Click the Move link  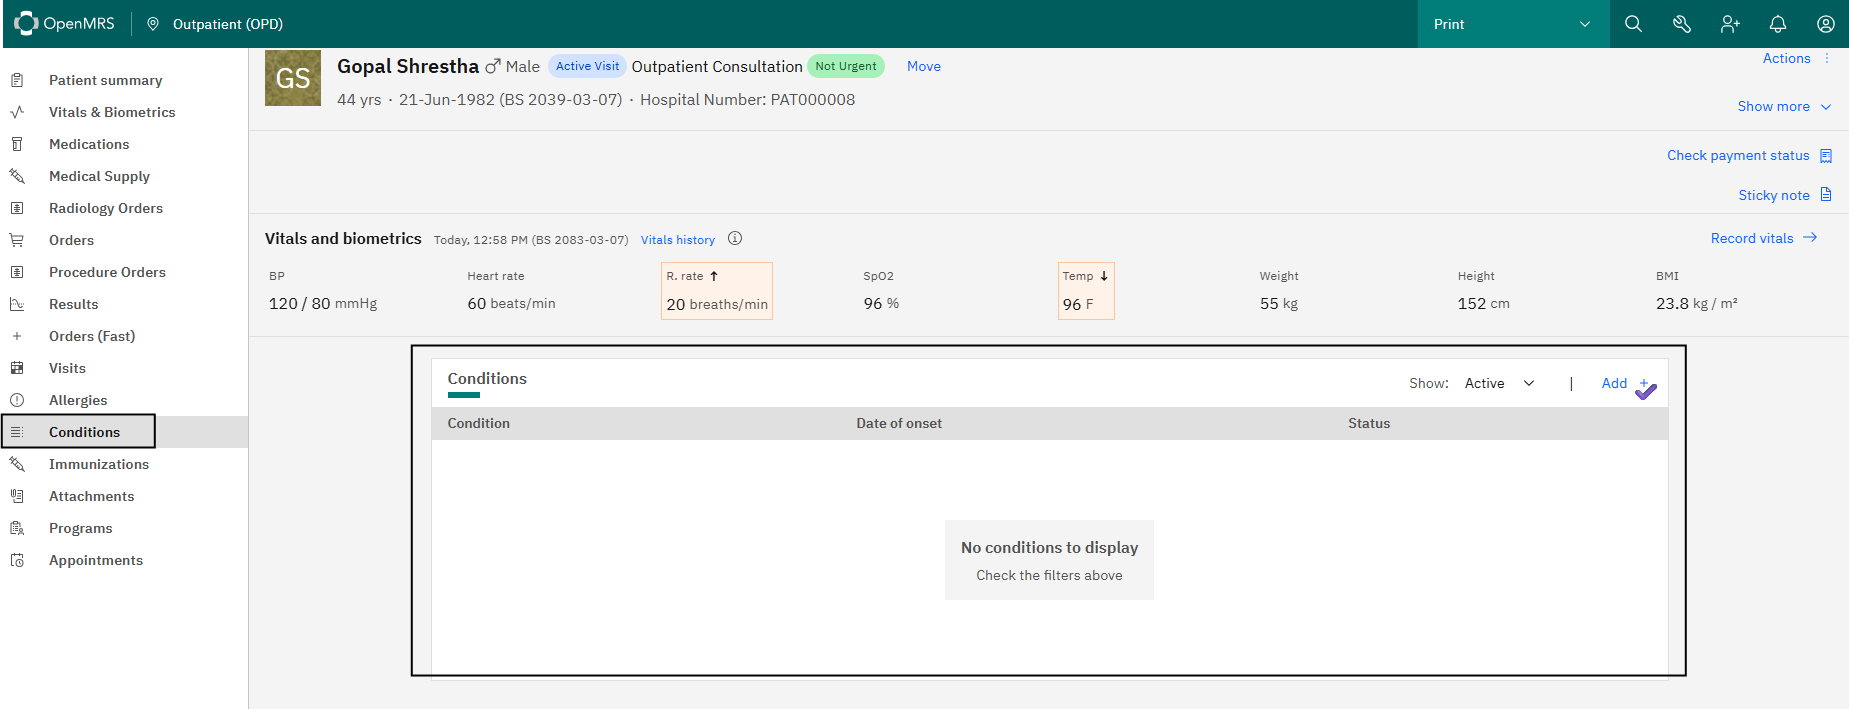[x=924, y=66]
